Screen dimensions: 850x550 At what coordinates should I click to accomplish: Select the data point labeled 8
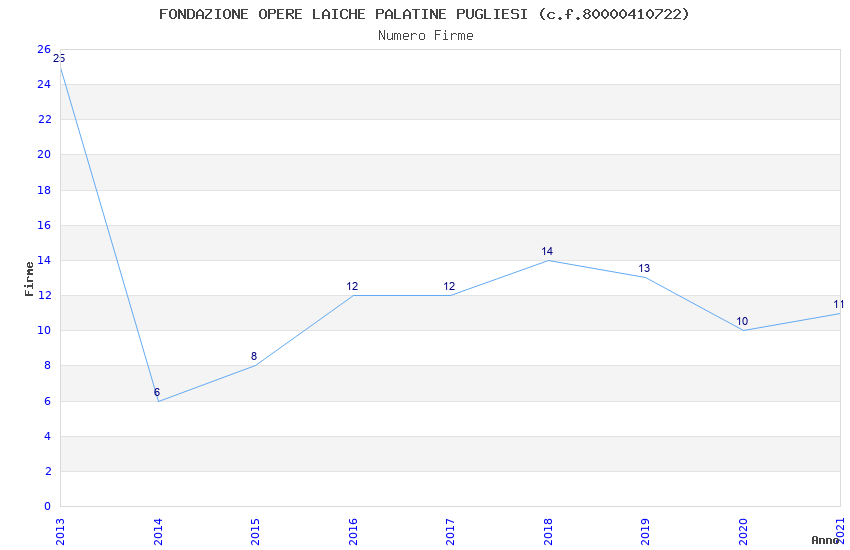[254, 357]
